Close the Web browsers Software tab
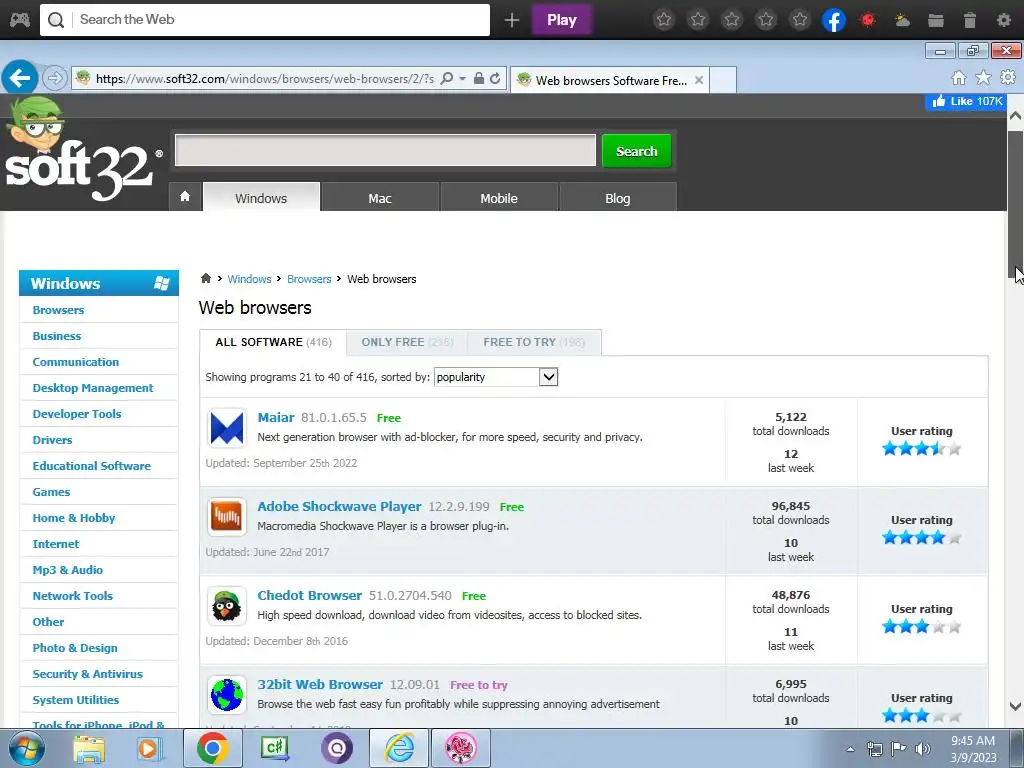 coord(699,80)
